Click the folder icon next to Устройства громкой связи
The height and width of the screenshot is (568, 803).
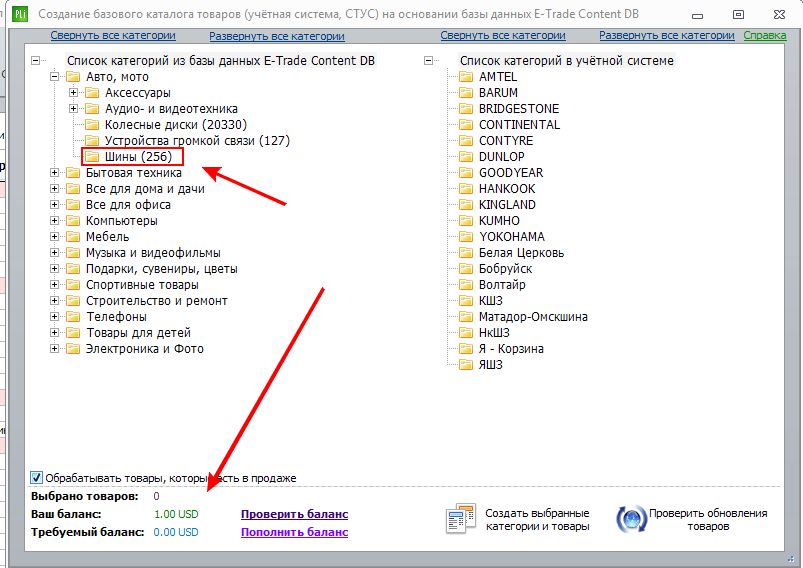92,140
